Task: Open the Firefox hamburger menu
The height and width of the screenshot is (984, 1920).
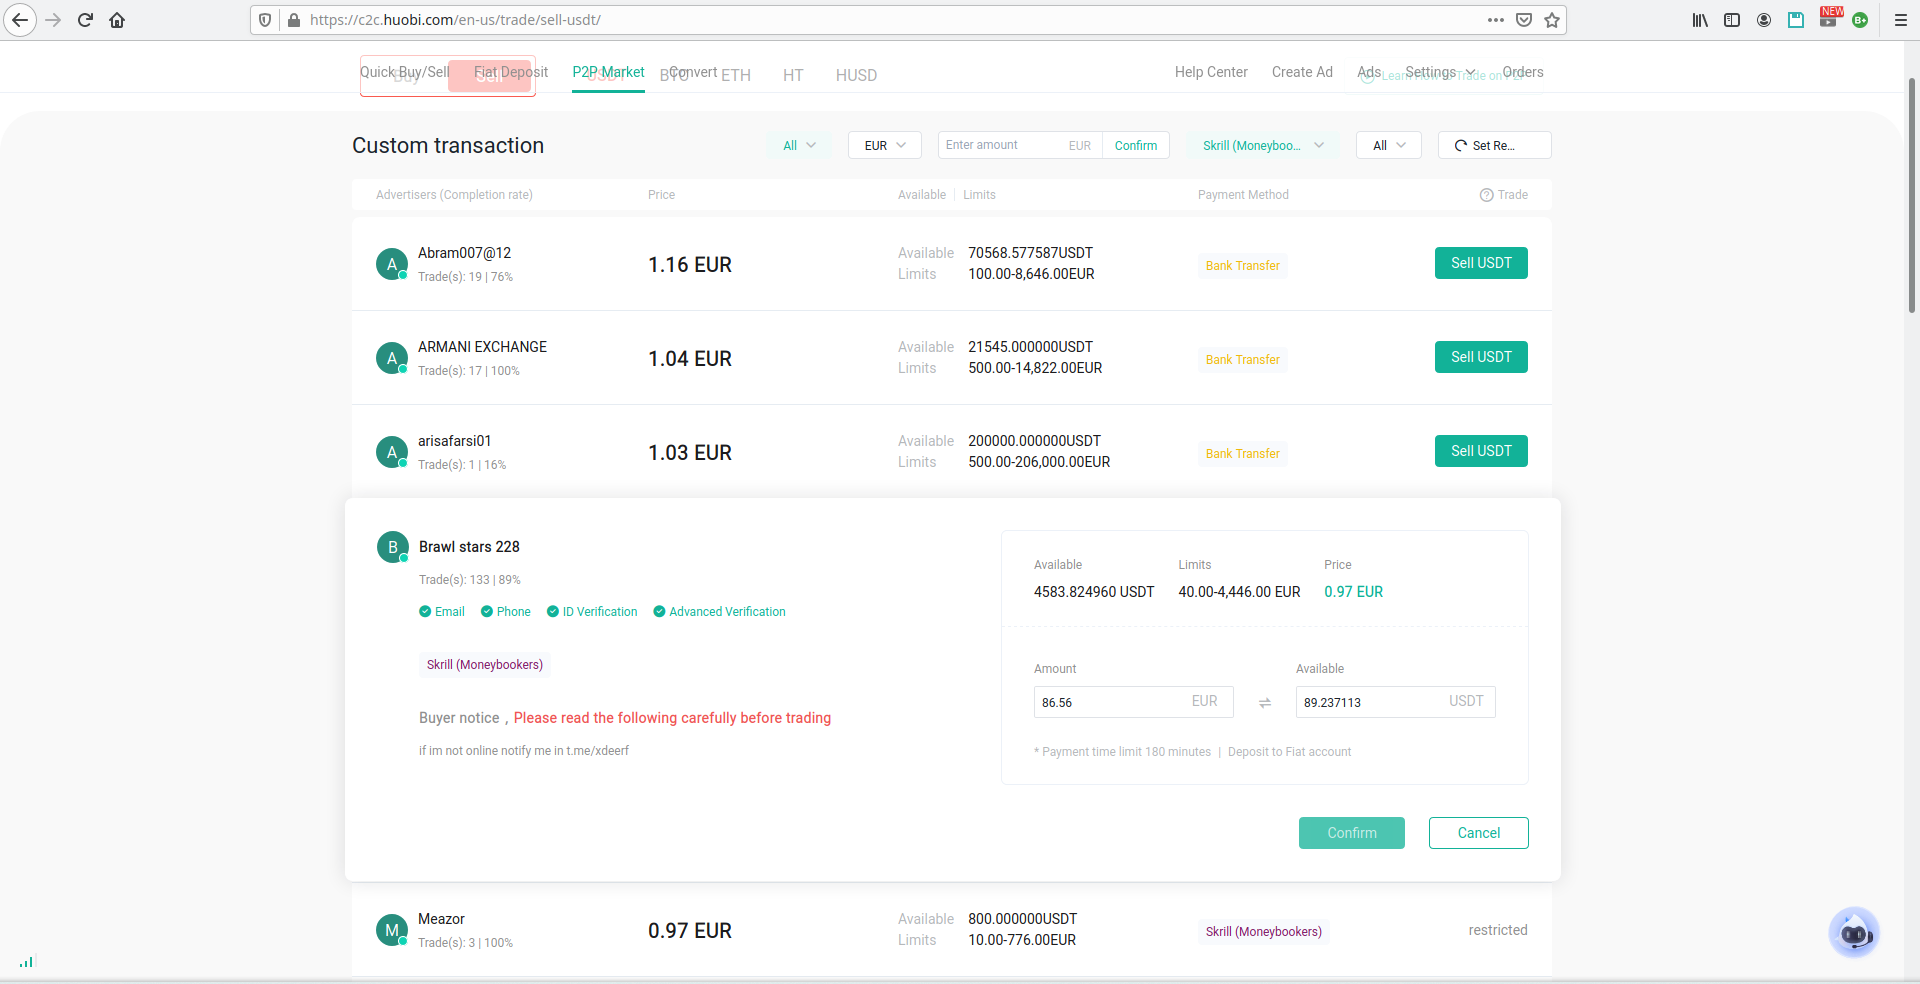Action: tap(1901, 20)
